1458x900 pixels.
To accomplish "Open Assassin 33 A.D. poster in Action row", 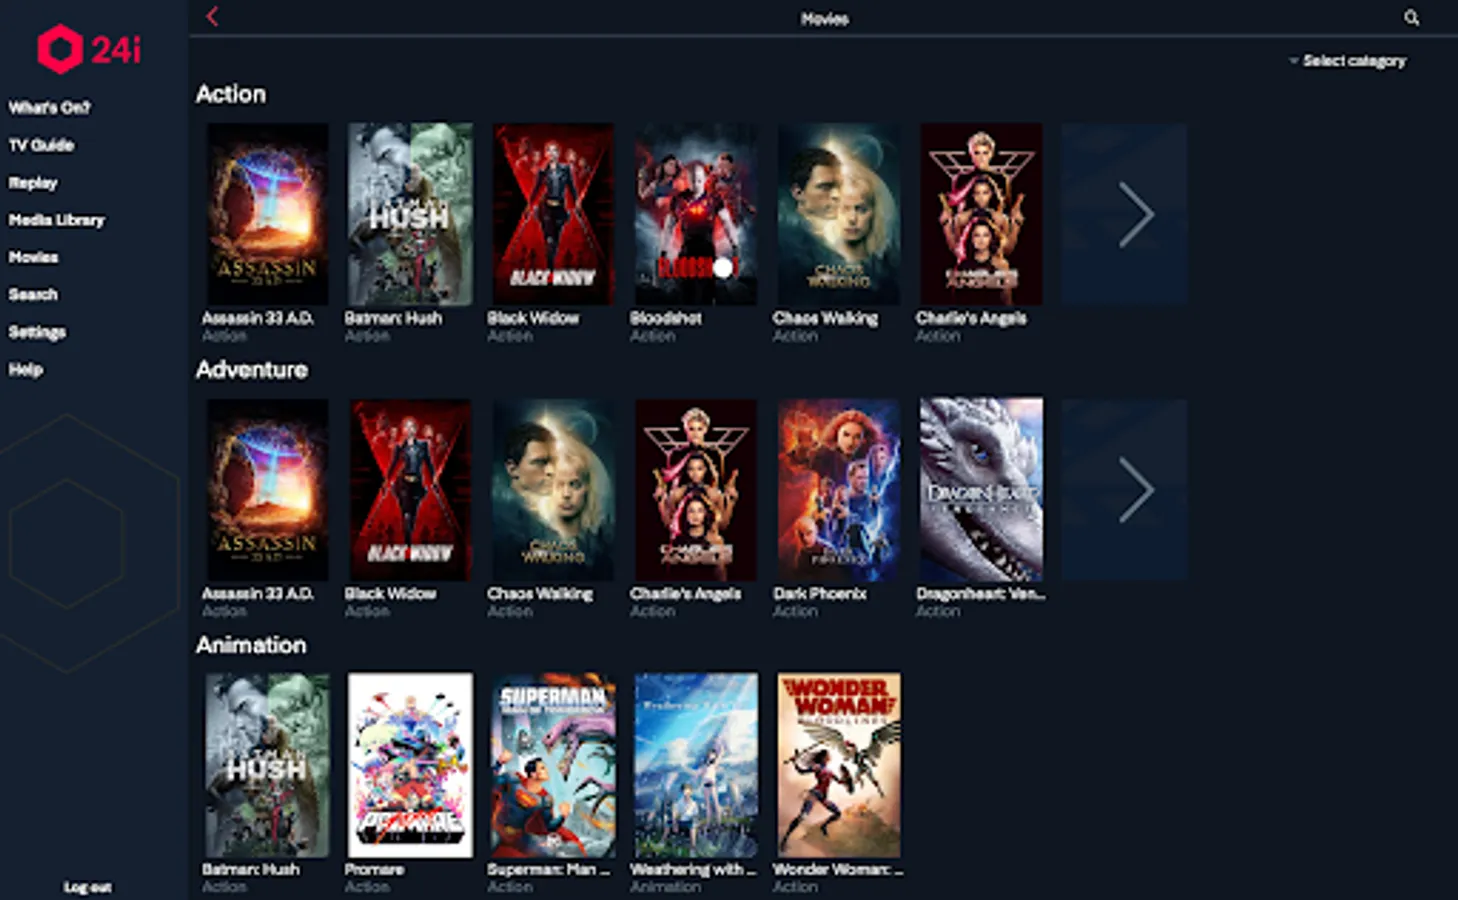I will pyautogui.click(x=267, y=214).
